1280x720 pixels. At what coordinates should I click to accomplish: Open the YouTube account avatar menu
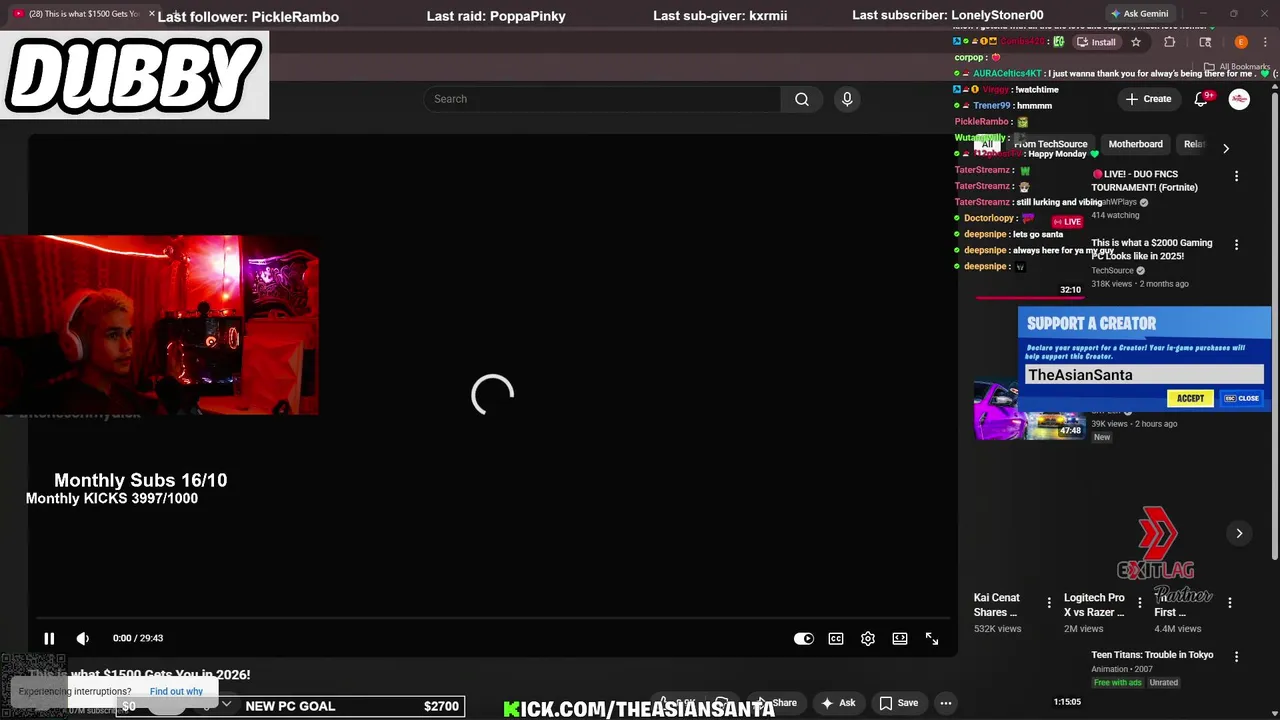(1239, 99)
